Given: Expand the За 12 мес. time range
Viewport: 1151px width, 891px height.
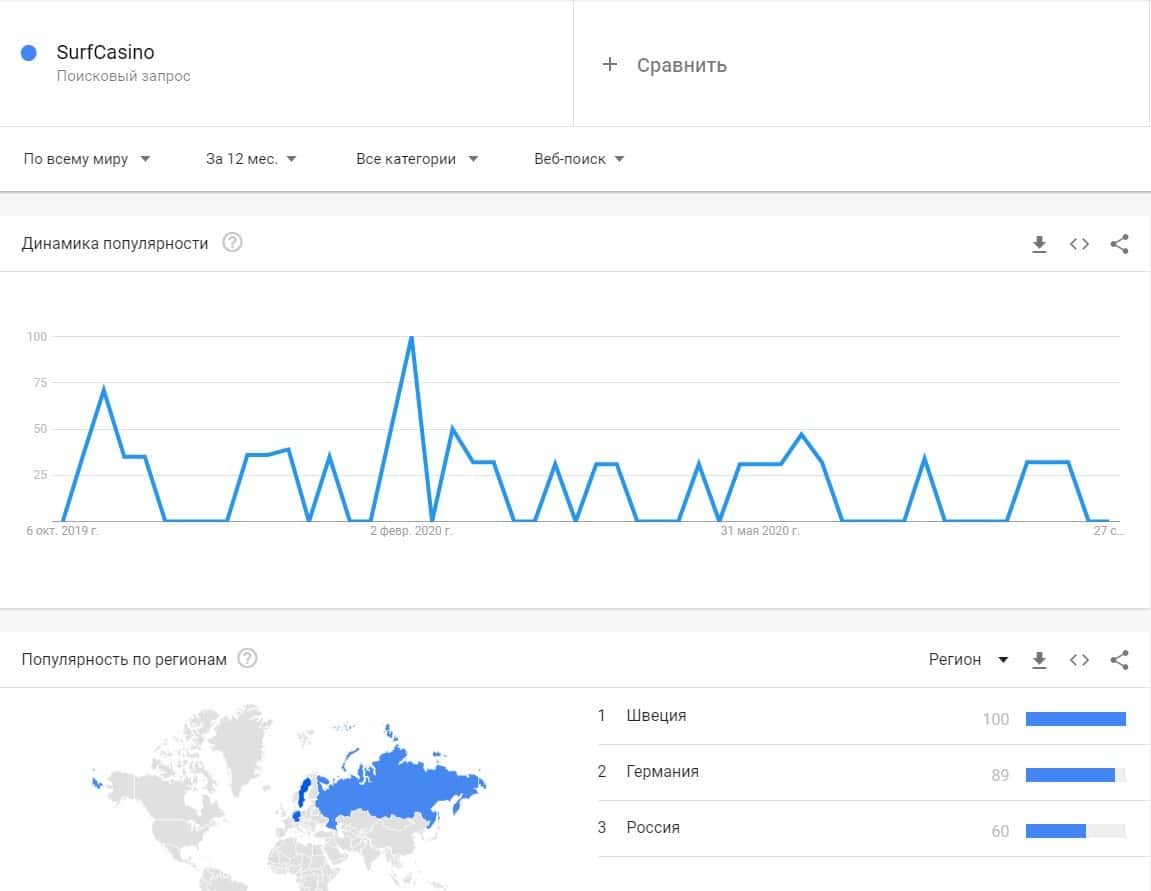Looking at the screenshot, I should 251,159.
